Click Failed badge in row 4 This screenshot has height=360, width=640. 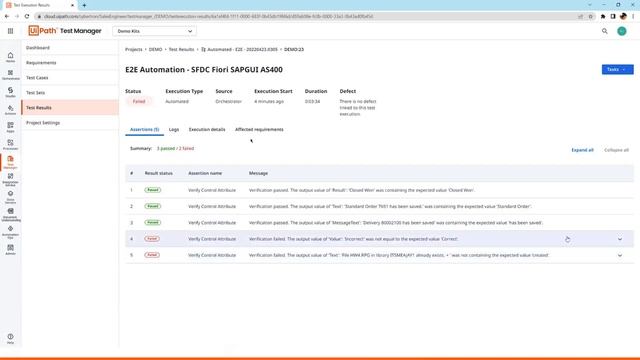pyautogui.click(x=152, y=239)
